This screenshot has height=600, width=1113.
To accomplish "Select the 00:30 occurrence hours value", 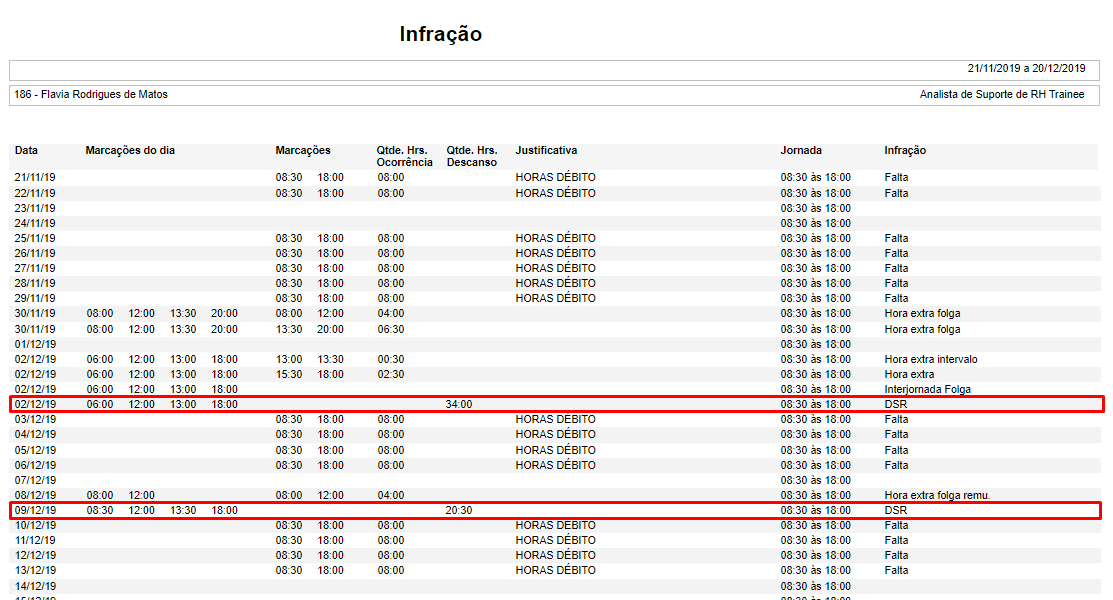I will (x=391, y=359).
